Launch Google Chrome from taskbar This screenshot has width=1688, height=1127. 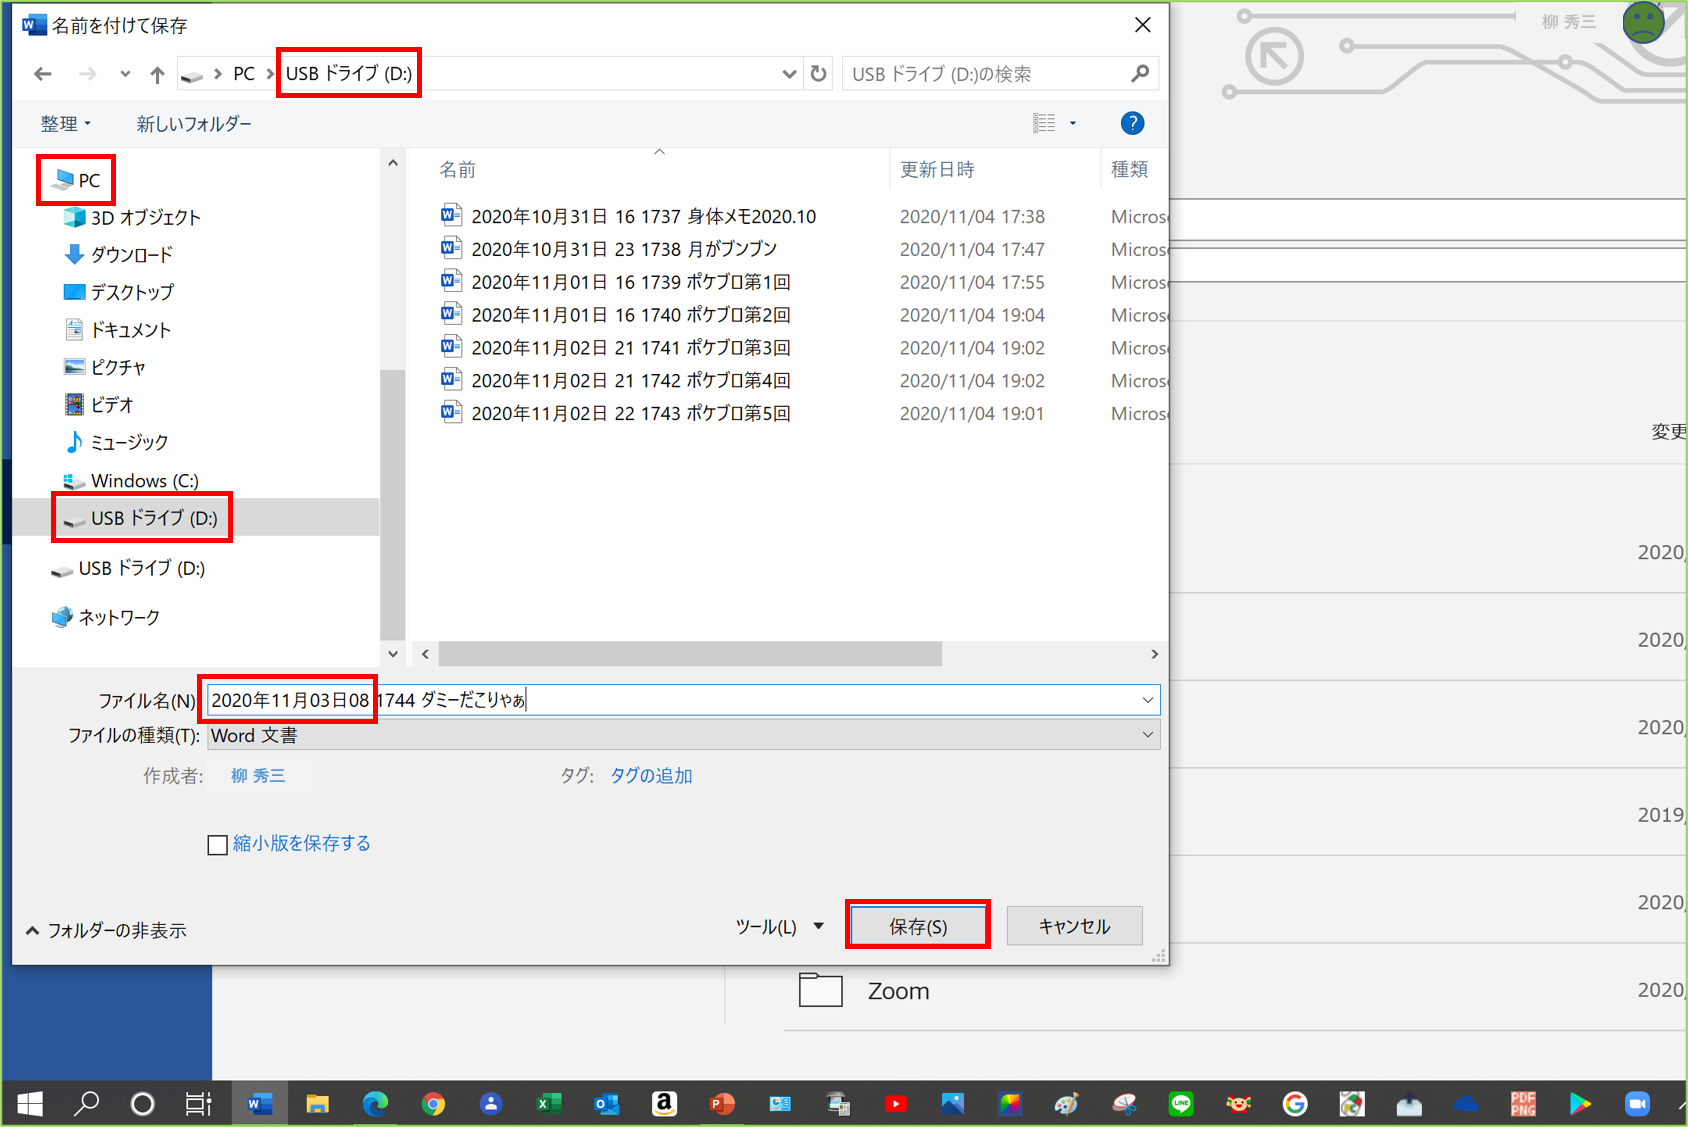click(433, 1104)
